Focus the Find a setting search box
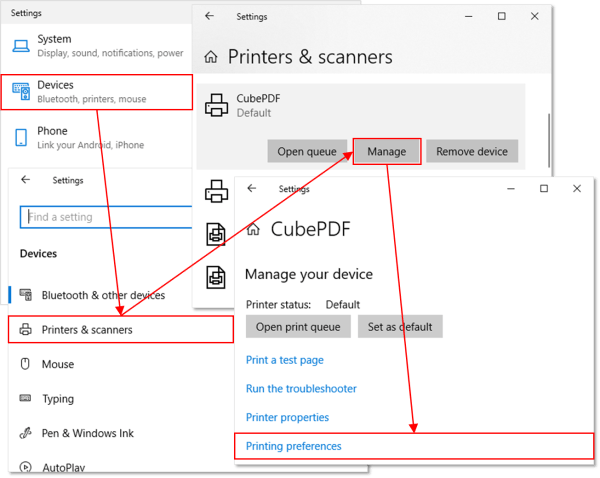This screenshot has height=478, width=600. click(x=106, y=217)
